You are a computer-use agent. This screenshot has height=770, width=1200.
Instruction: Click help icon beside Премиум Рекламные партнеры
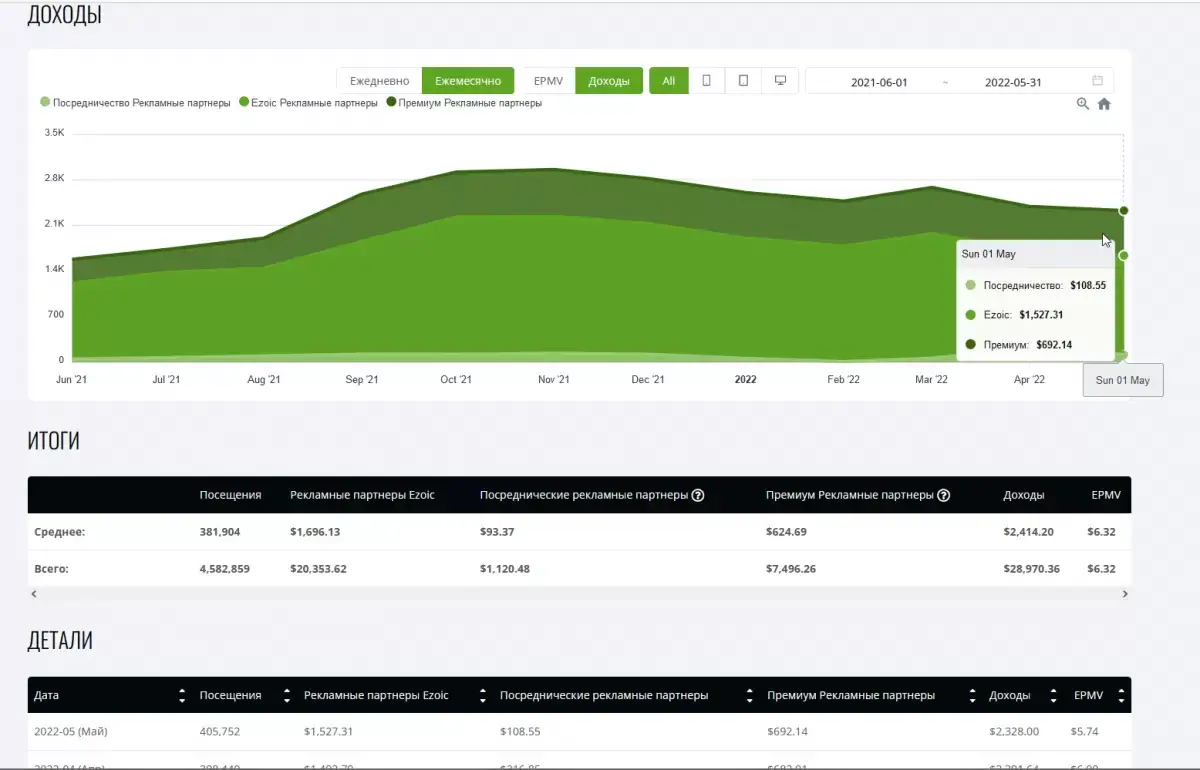(x=943, y=495)
